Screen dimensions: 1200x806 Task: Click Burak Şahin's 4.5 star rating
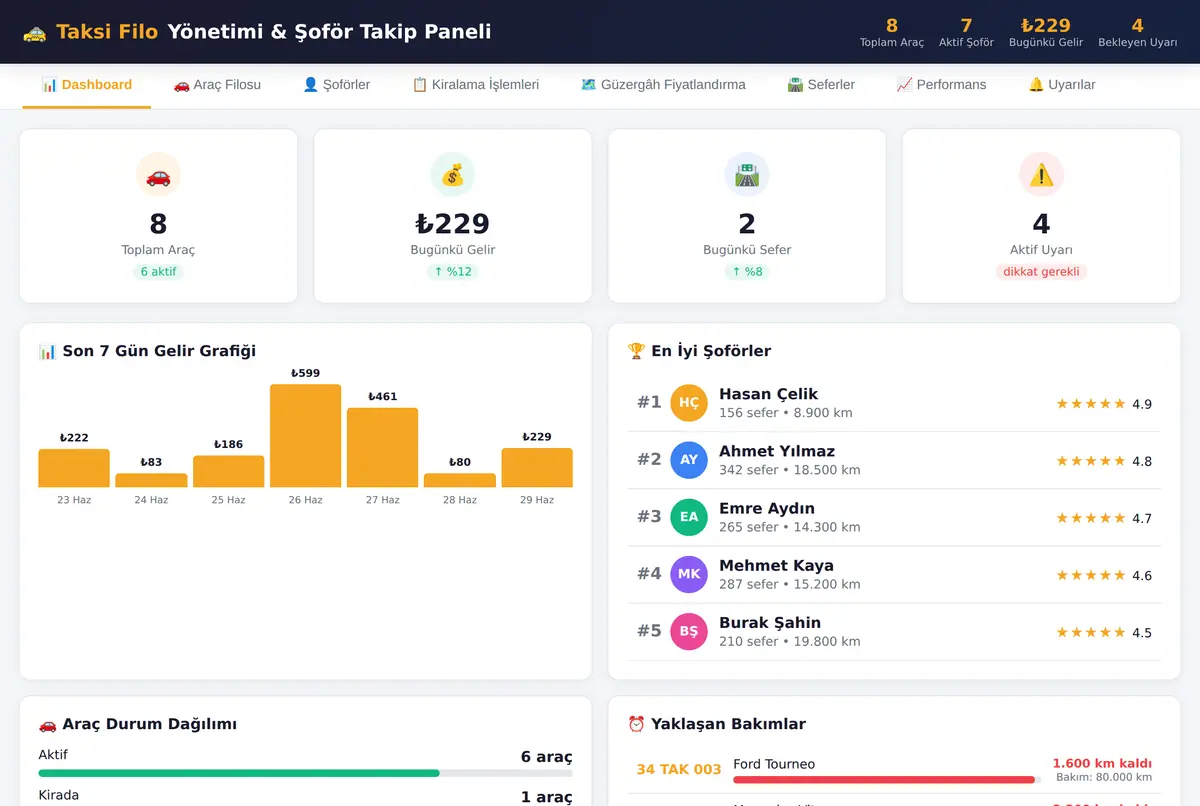1104,632
